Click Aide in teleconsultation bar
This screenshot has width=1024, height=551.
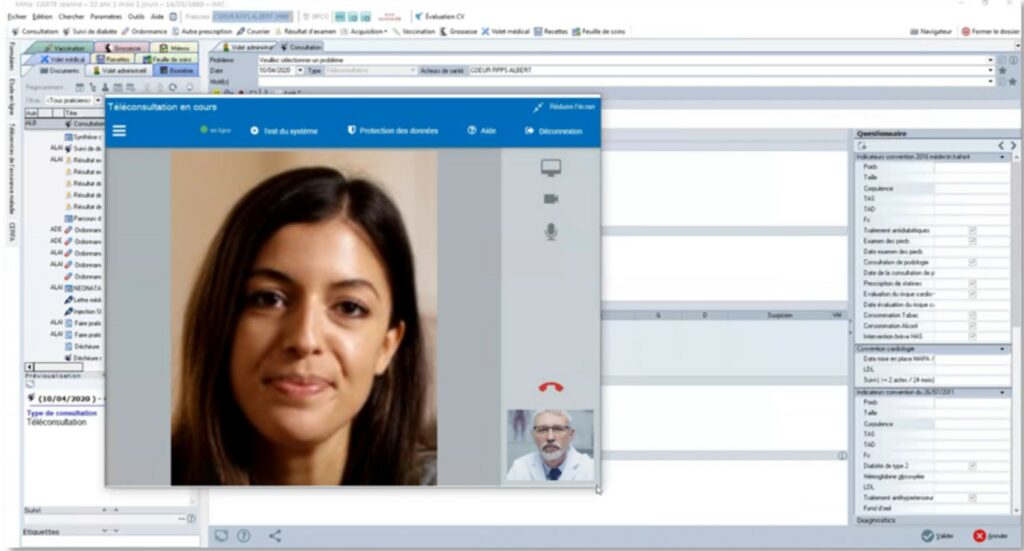tap(481, 131)
